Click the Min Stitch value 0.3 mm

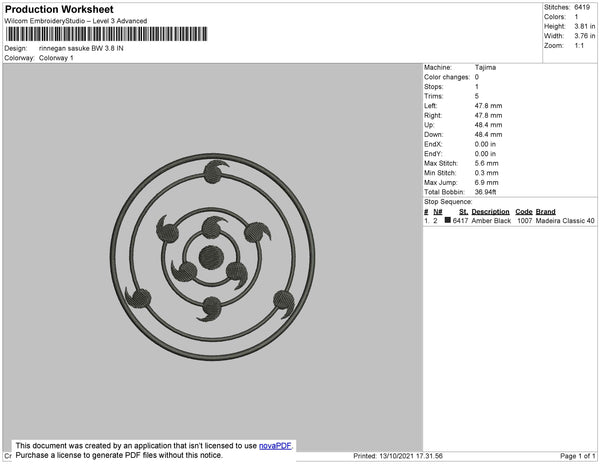pos(486,173)
